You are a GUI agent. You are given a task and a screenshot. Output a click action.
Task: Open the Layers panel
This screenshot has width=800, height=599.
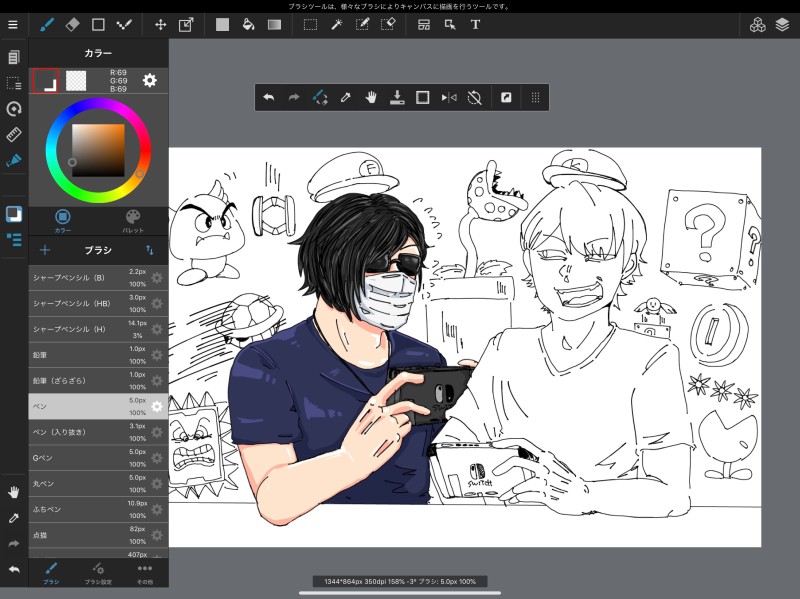pyautogui.click(x=782, y=24)
